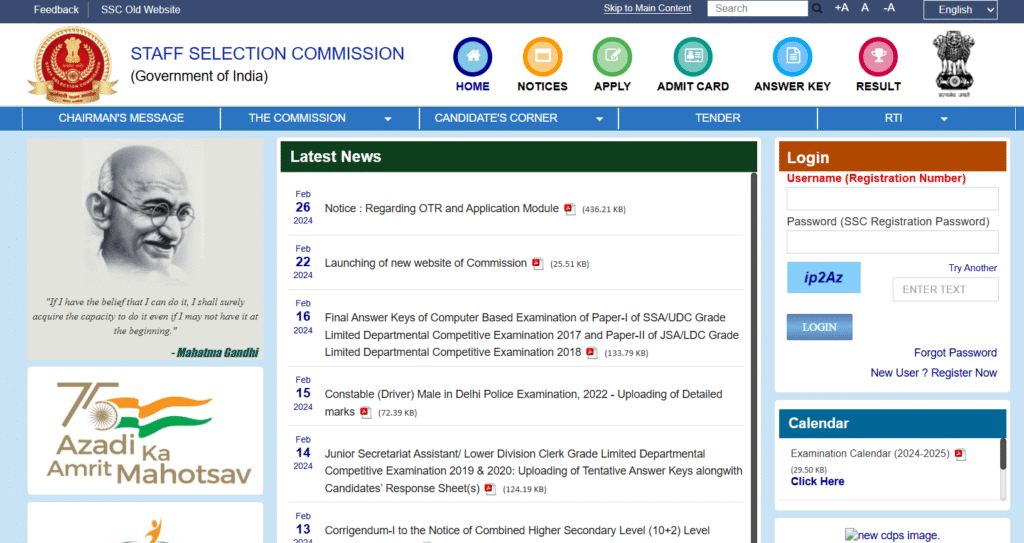Click the new cdps image placeholder
The width and height of the screenshot is (1024, 543).
pos(892,535)
